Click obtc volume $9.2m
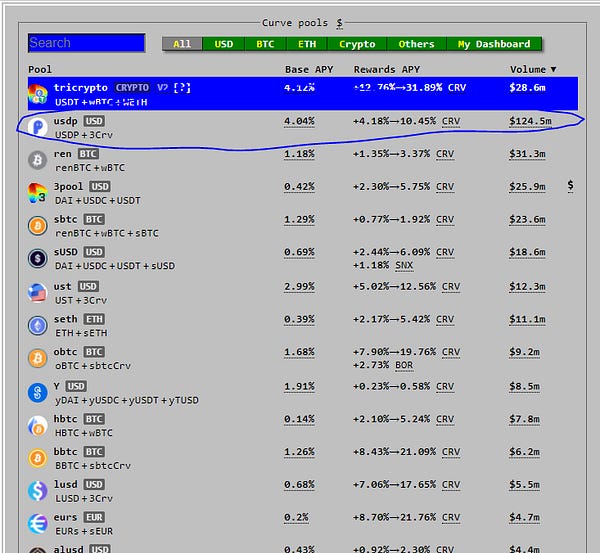Screen dimensions: 600x553 pos(525,352)
